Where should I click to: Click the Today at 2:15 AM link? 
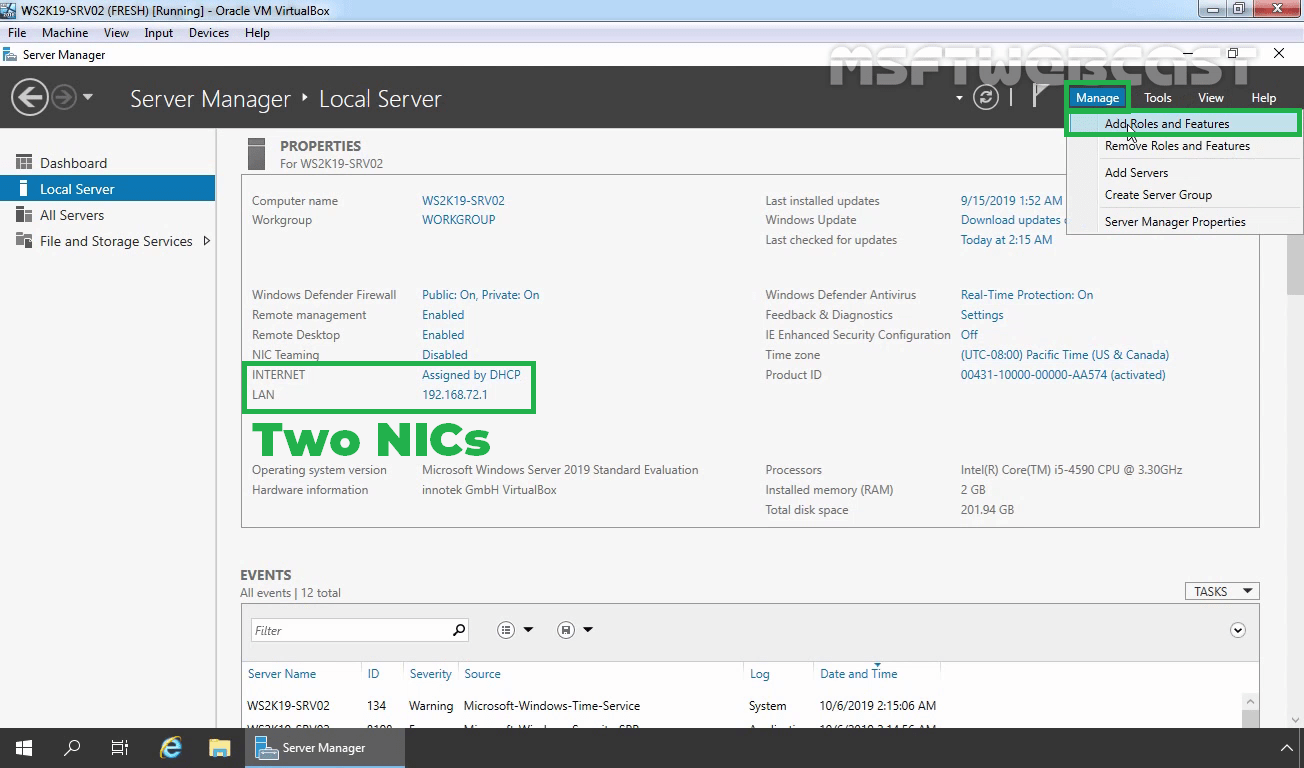[x=1006, y=240]
